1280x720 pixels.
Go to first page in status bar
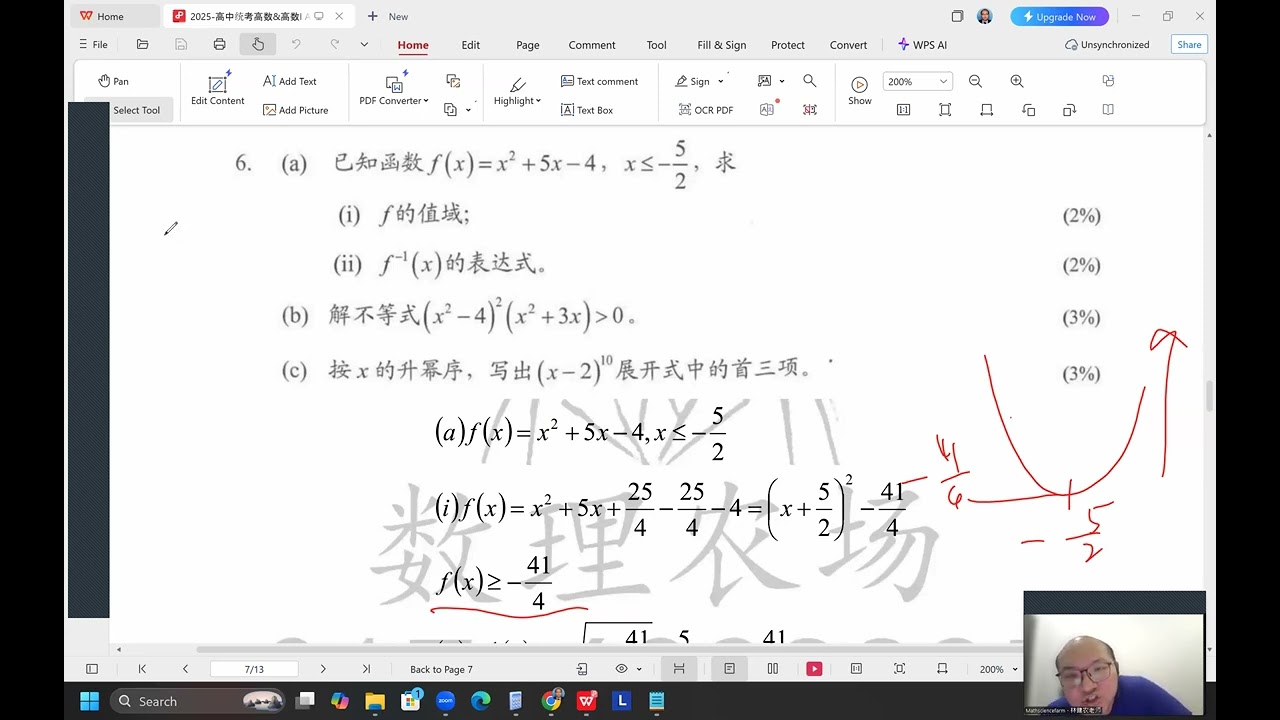pos(142,669)
